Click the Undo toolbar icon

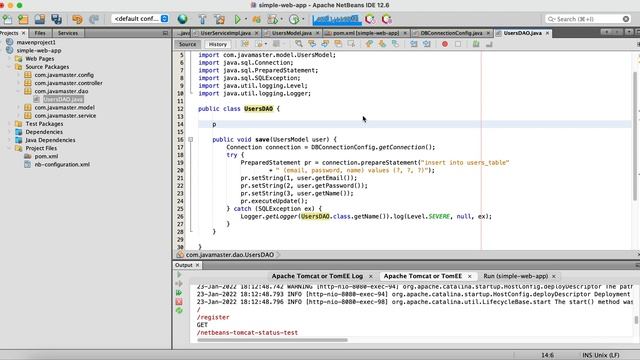pyautogui.click(x=77, y=19)
